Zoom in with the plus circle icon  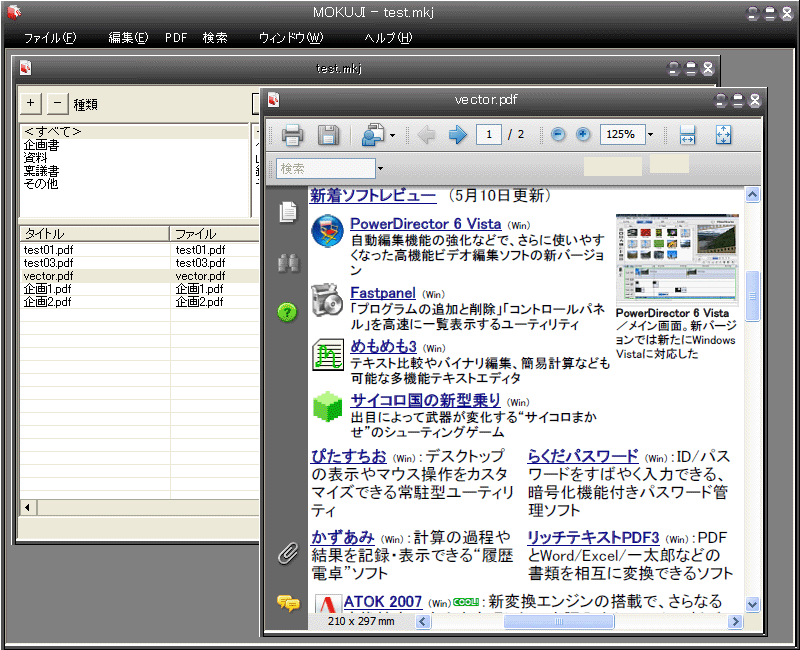pos(583,134)
